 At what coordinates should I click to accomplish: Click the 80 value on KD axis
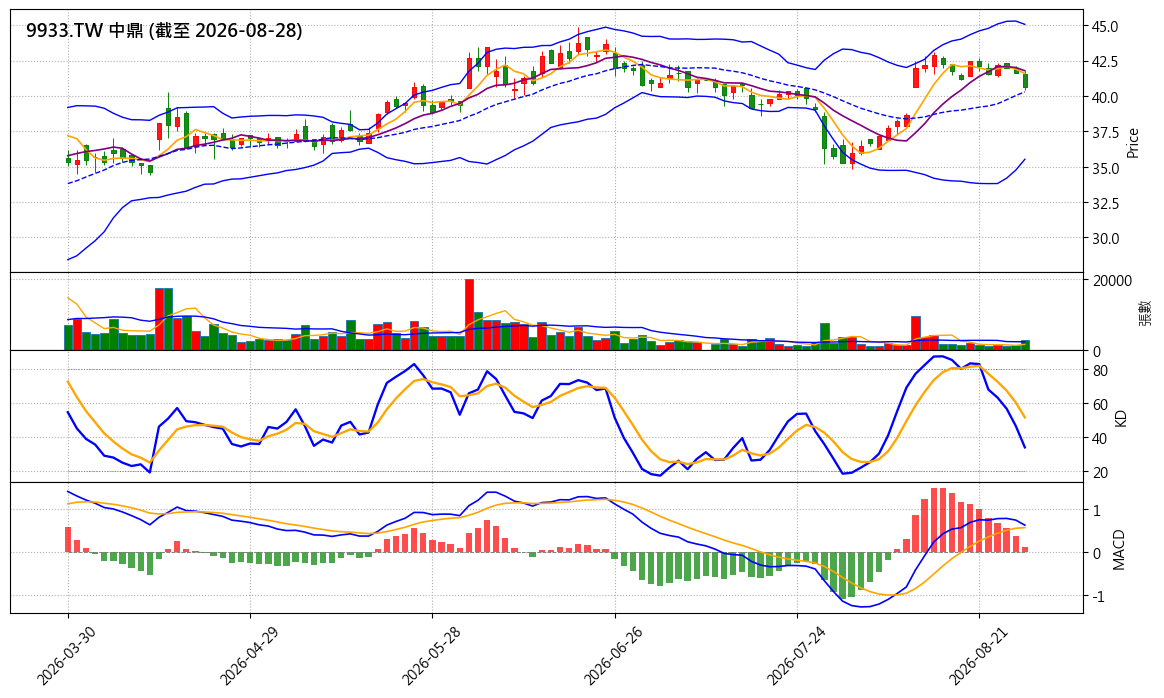pos(1099,371)
